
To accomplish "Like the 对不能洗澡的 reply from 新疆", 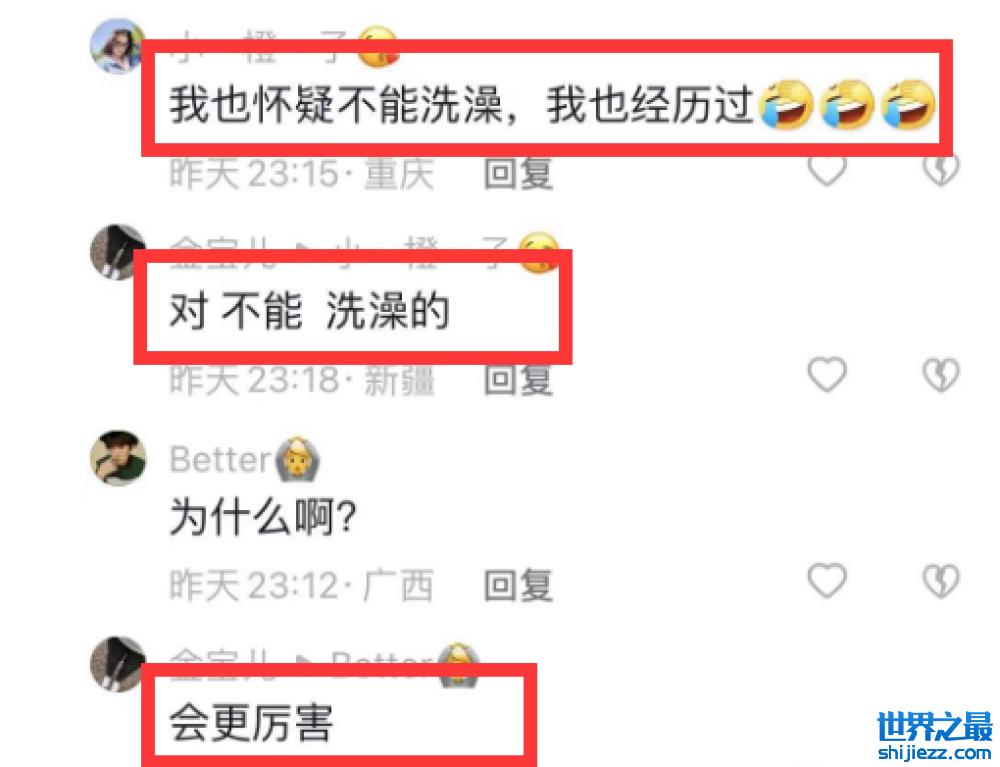I will tap(827, 374).
